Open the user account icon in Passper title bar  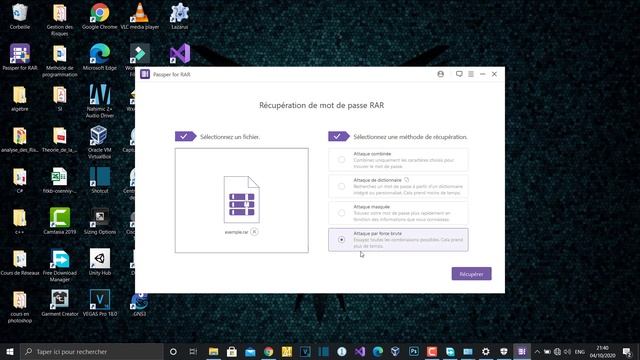[440, 74]
